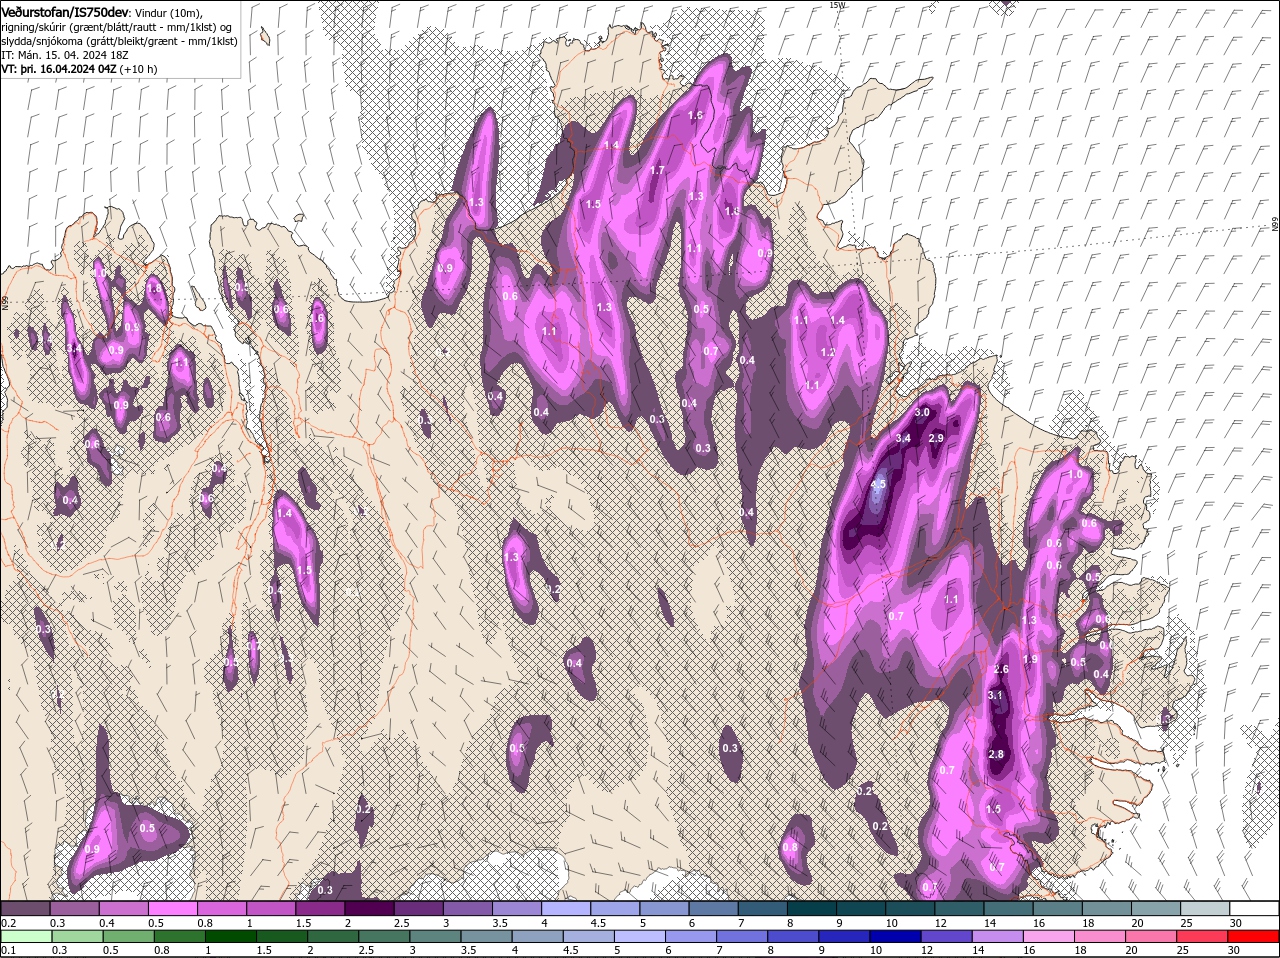Click the white swatch at 30, upper scale
The width and height of the screenshot is (1280, 958).
[1255, 908]
